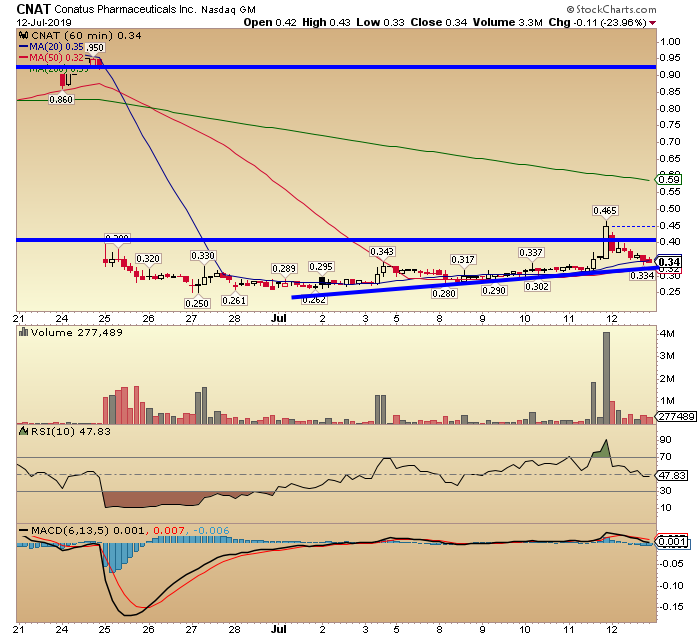Screen dimensions: 700x639
Task: Click the bold 0.34 last price tag
Action: [x=669, y=262]
